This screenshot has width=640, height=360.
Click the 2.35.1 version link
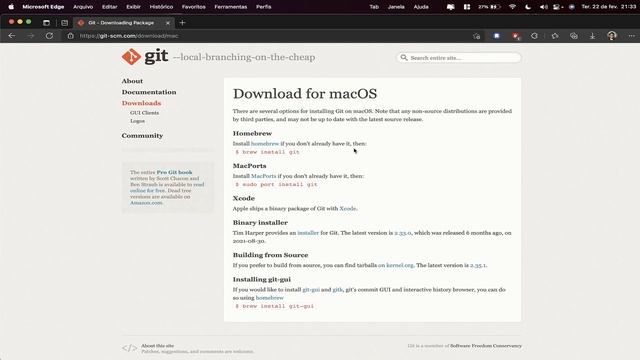pos(478,265)
